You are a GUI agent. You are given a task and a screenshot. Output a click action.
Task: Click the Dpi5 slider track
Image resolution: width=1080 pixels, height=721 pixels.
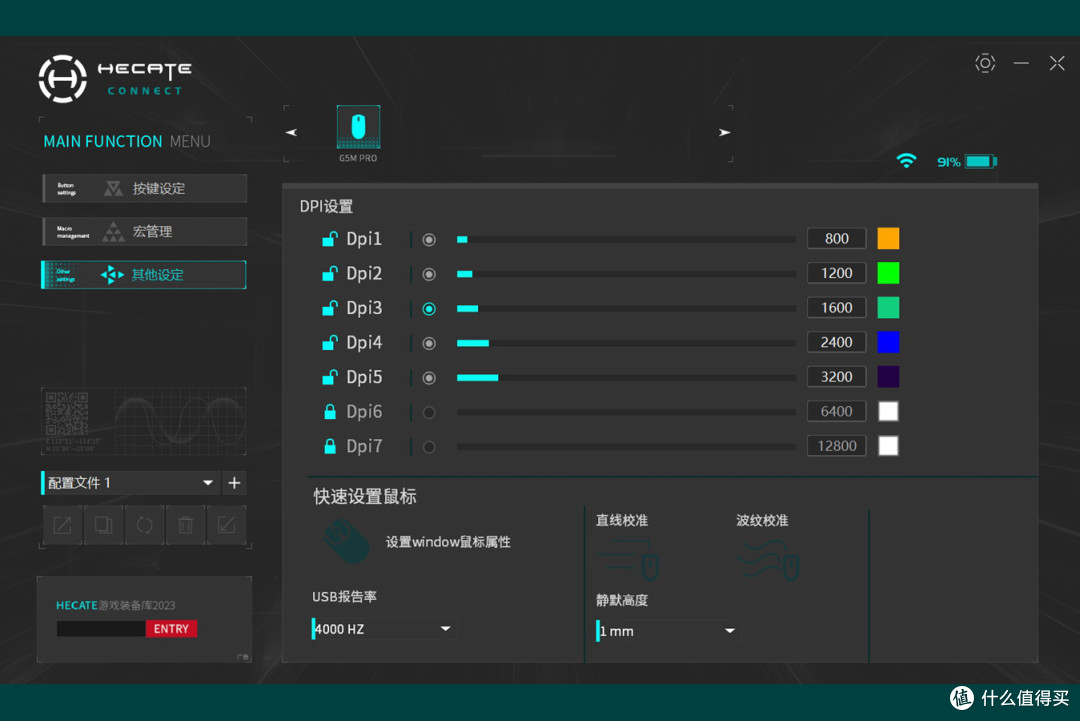point(626,377)
